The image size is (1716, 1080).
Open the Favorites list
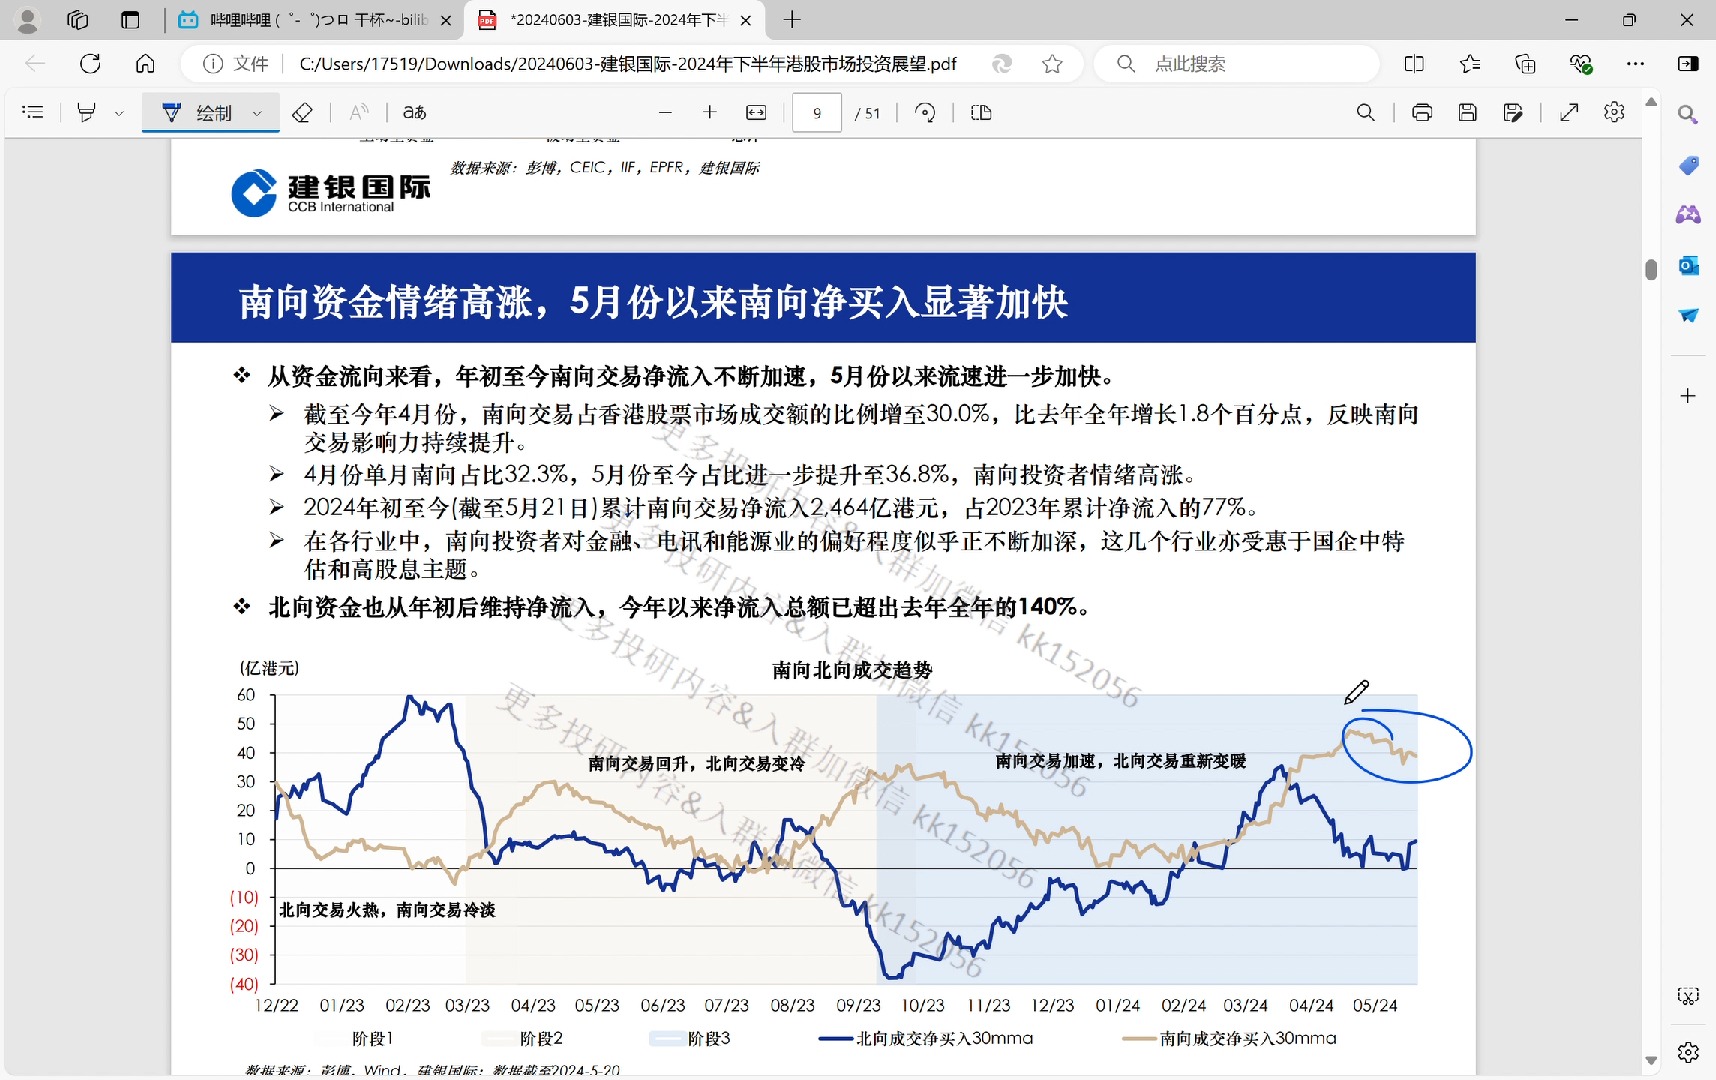[1470, 64]
